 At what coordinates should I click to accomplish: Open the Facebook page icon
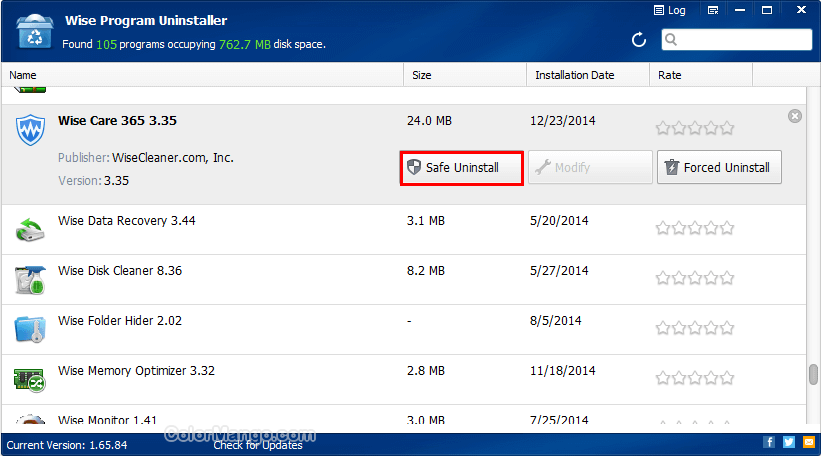click(769, 442)
